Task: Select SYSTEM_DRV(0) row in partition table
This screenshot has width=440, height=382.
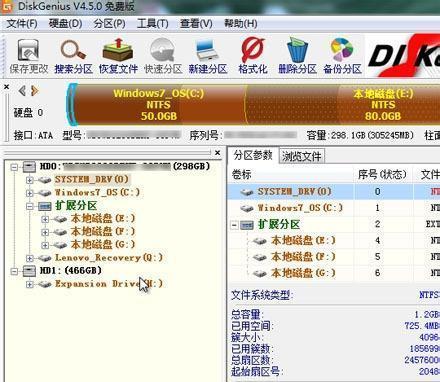Action: tap(333, 192)
